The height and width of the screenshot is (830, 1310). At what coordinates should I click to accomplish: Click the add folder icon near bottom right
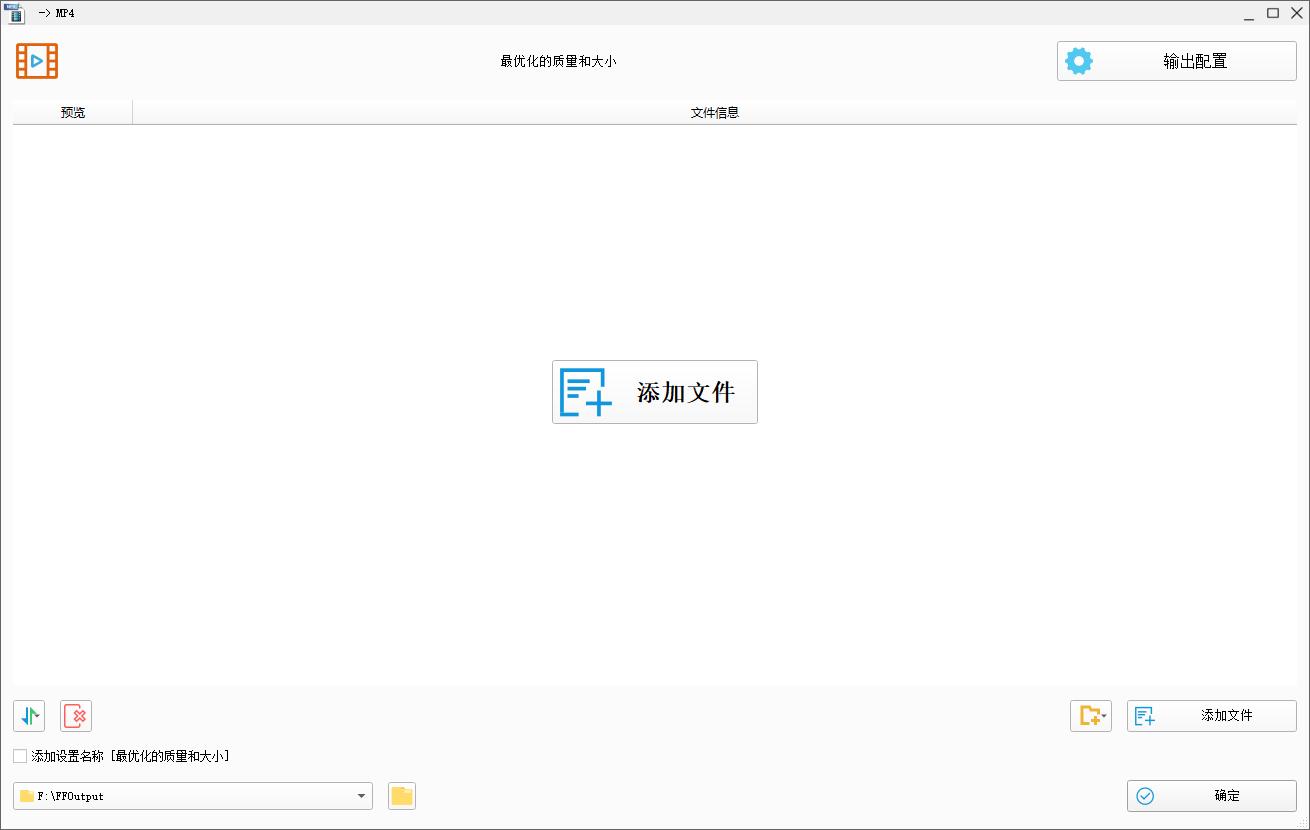point(1087,716)
